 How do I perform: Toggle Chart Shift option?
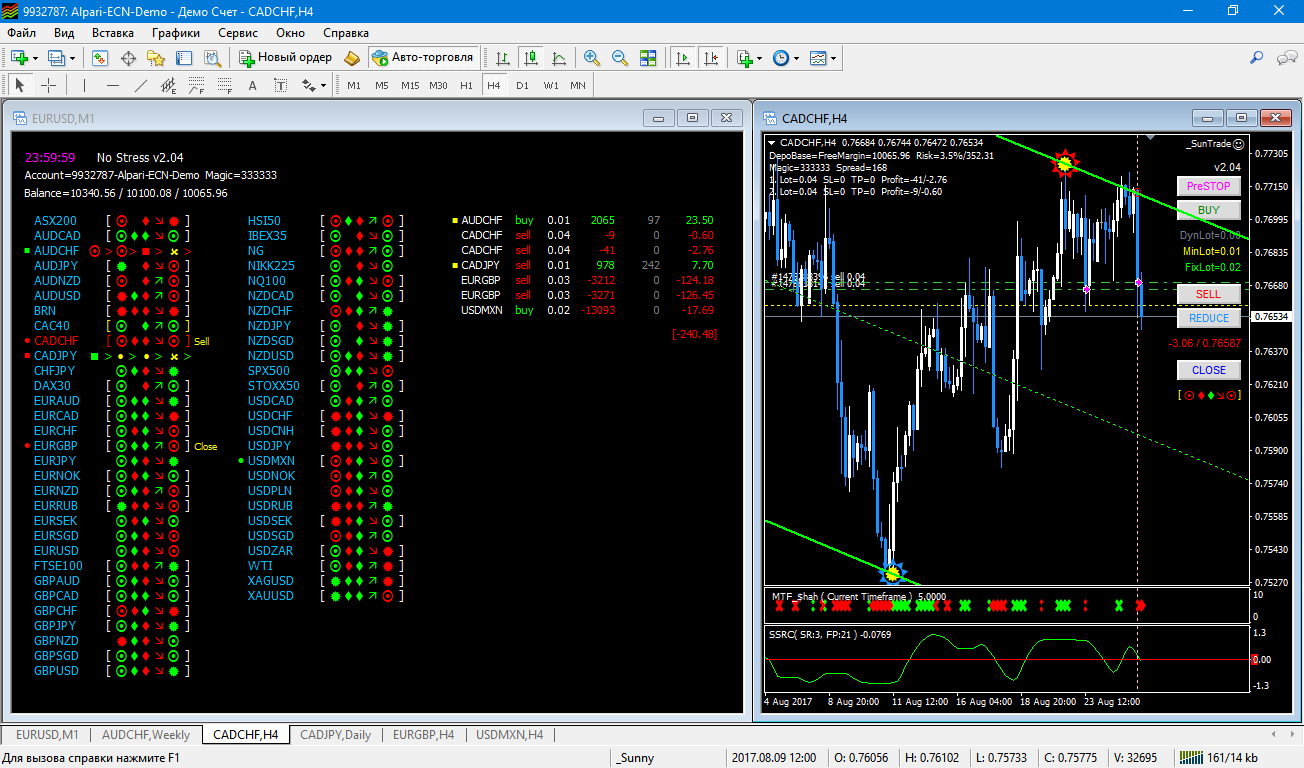click(712, 58)
